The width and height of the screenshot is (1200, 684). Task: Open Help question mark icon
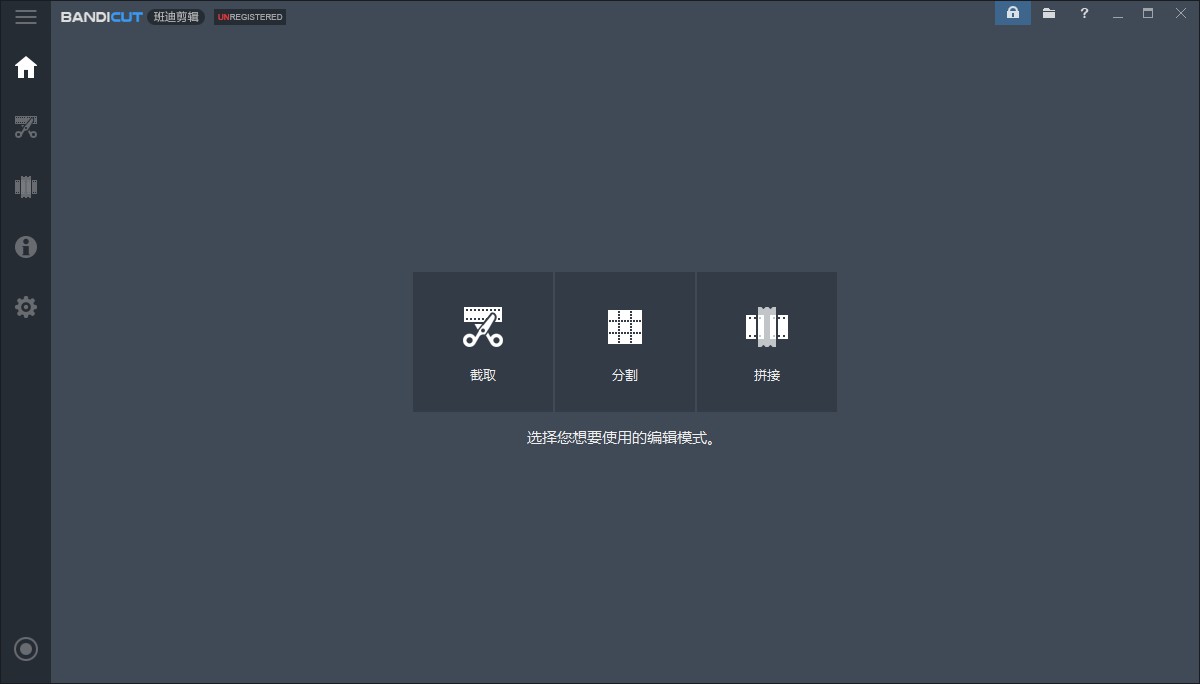(1084, 13)
